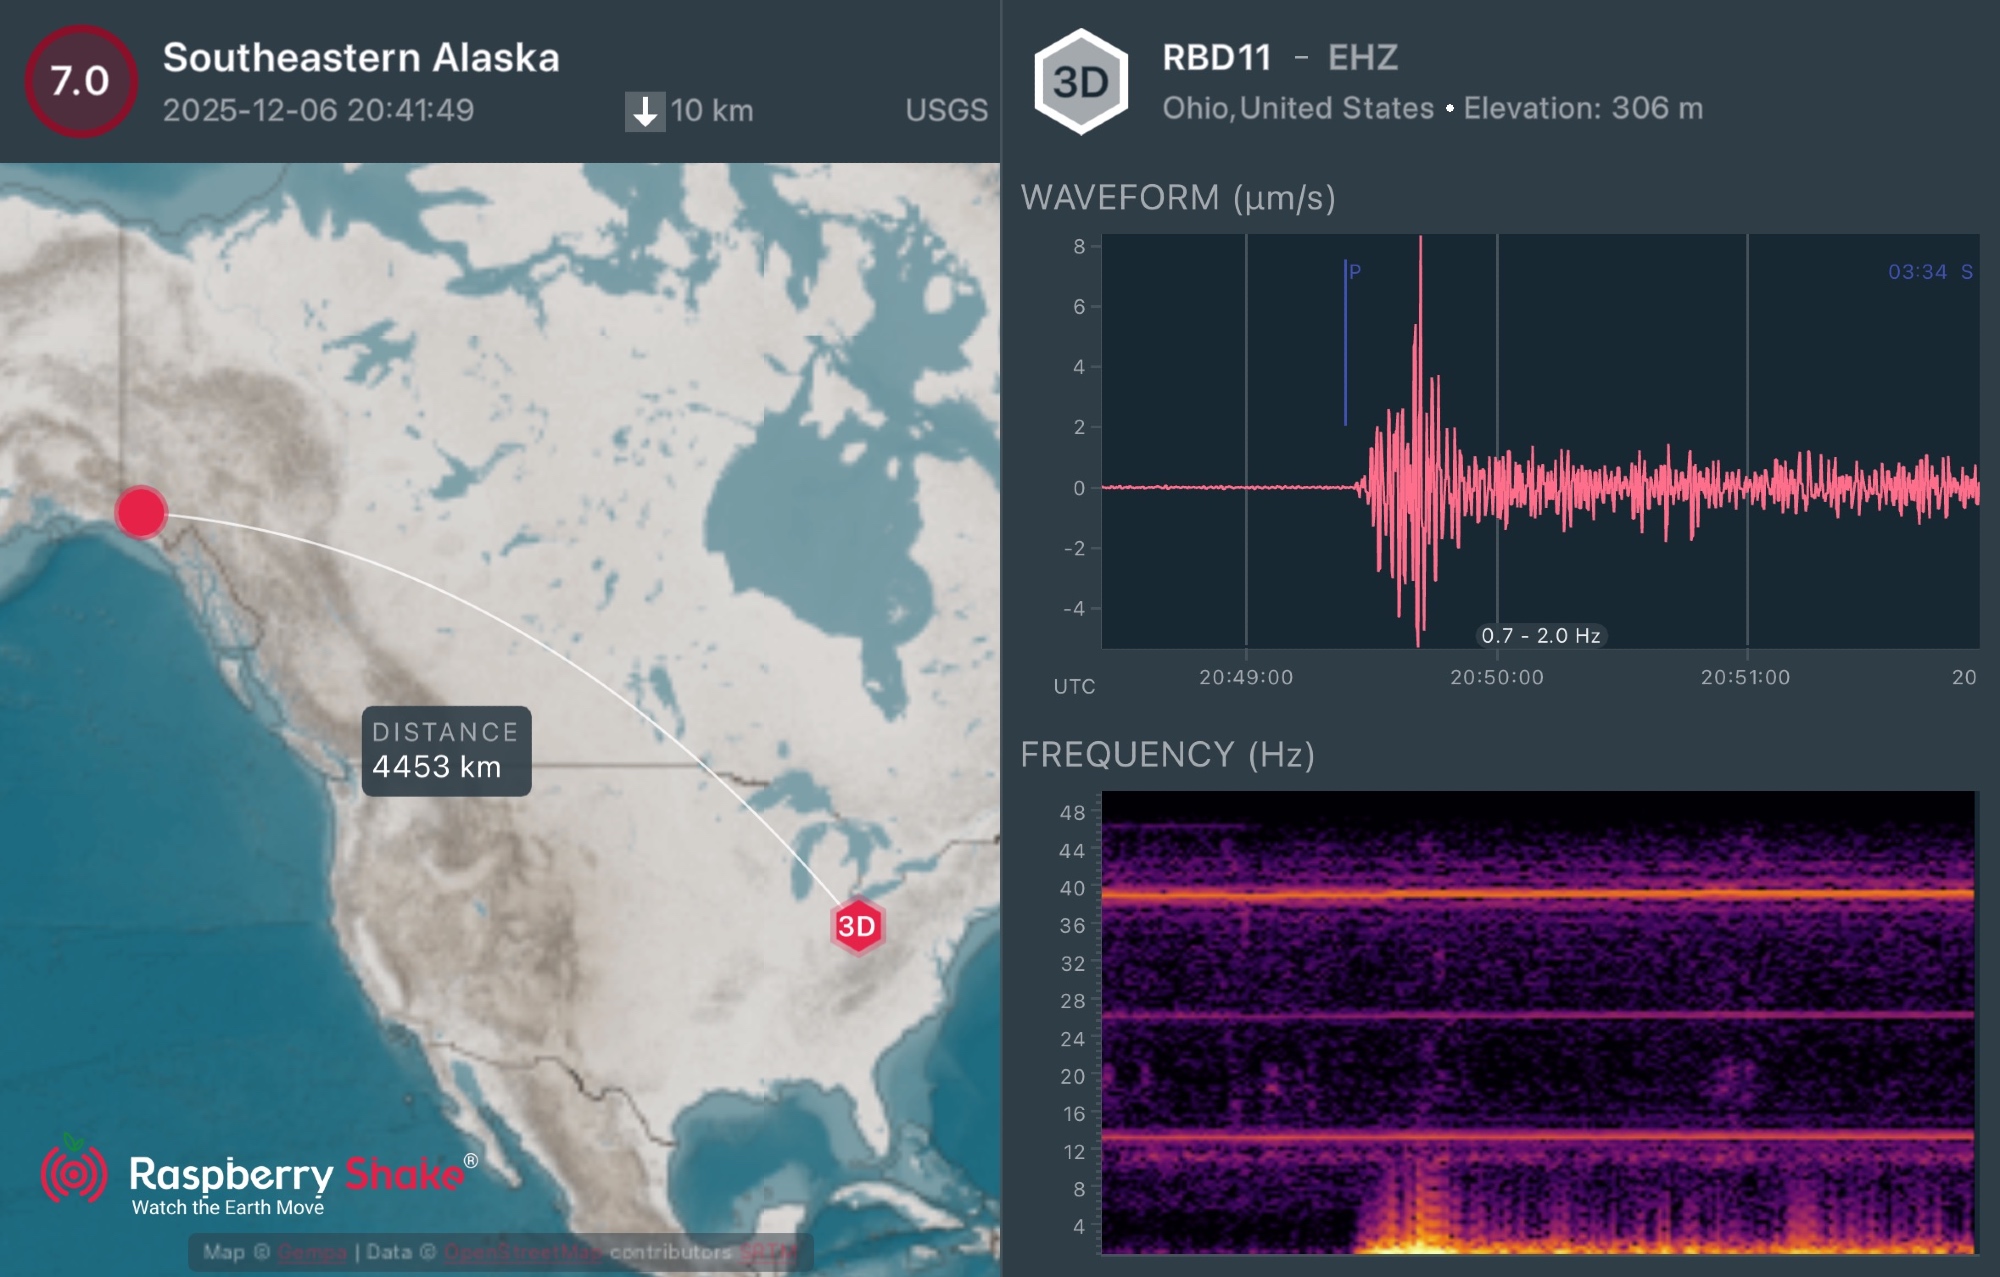Click the EHZ channel label
This screenshot has width=2000, height=1277.
pyautogui.click(x=1362, y=58)
